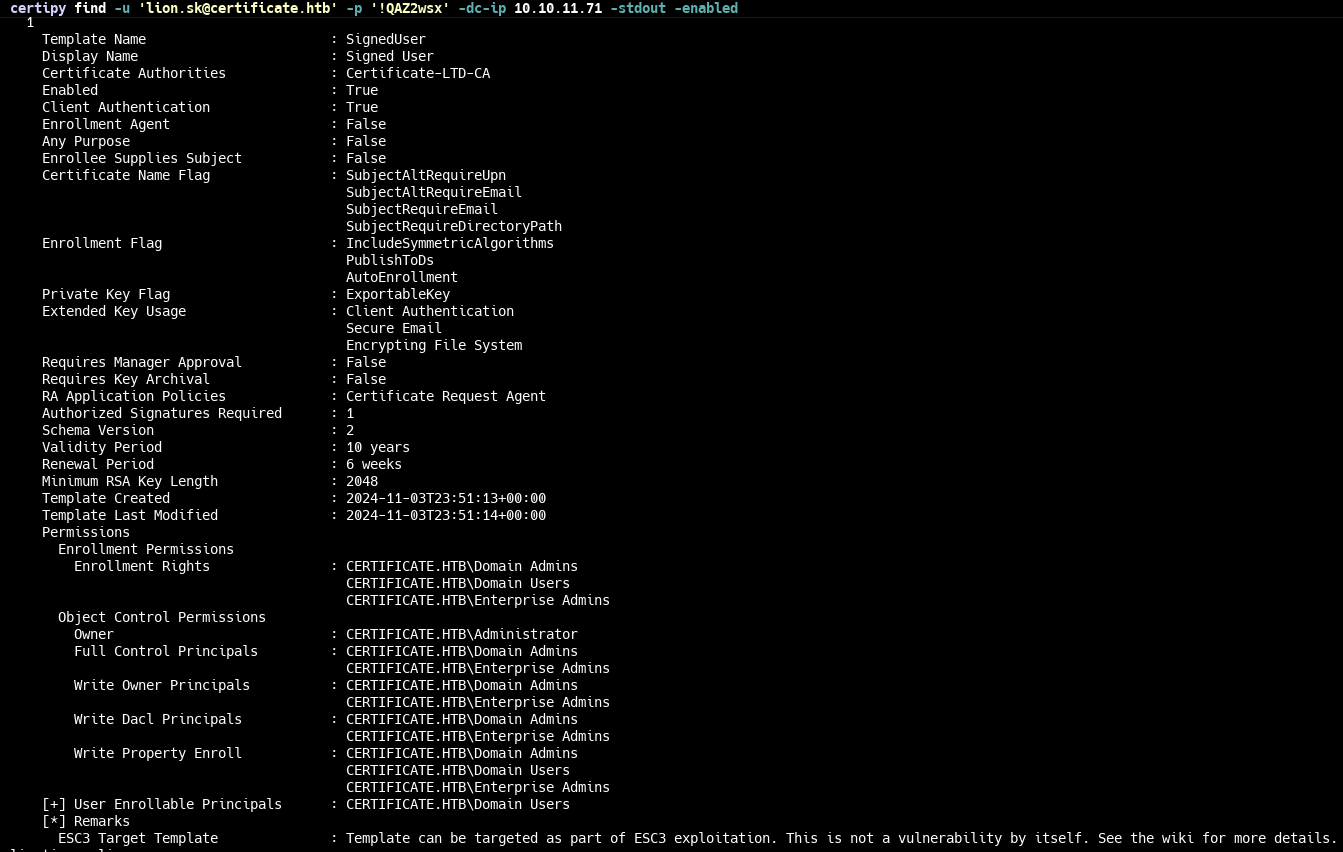Click the ESC3 Target Template label
This screenshot has height=852, width=1343.
[x=137, y=839]
